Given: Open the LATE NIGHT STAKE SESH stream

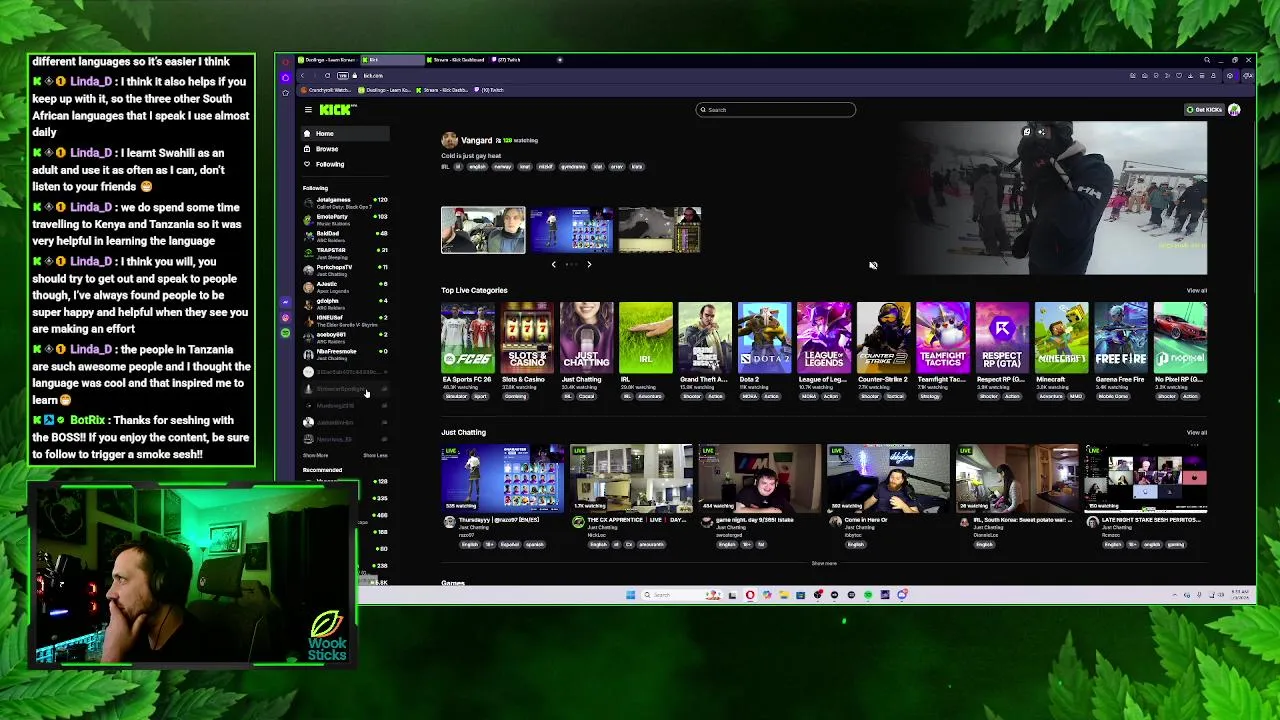Looking at the screenshot, I should 1146,478.
